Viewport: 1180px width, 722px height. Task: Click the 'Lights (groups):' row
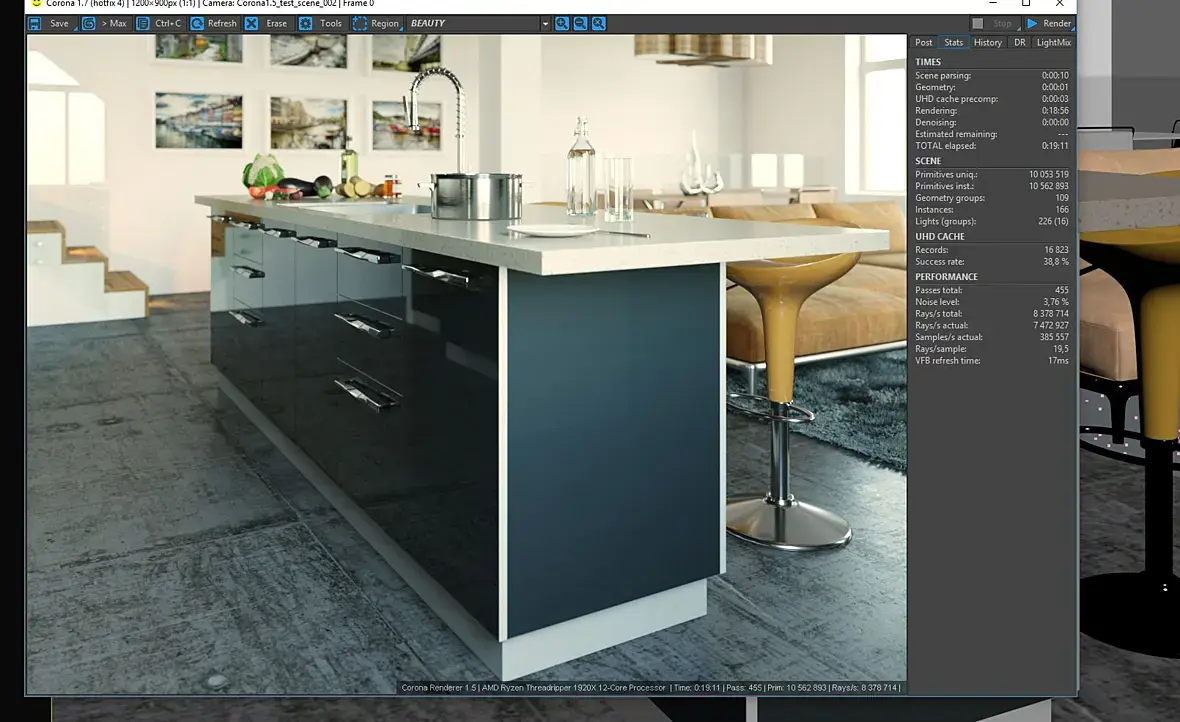pos(992,221)
